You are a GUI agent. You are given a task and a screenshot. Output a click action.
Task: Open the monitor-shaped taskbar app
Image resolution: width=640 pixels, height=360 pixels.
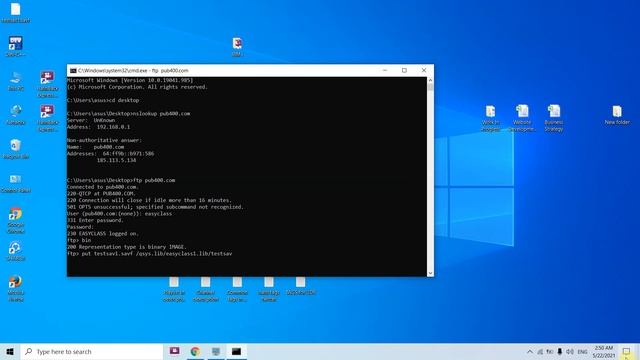(216, 351)
